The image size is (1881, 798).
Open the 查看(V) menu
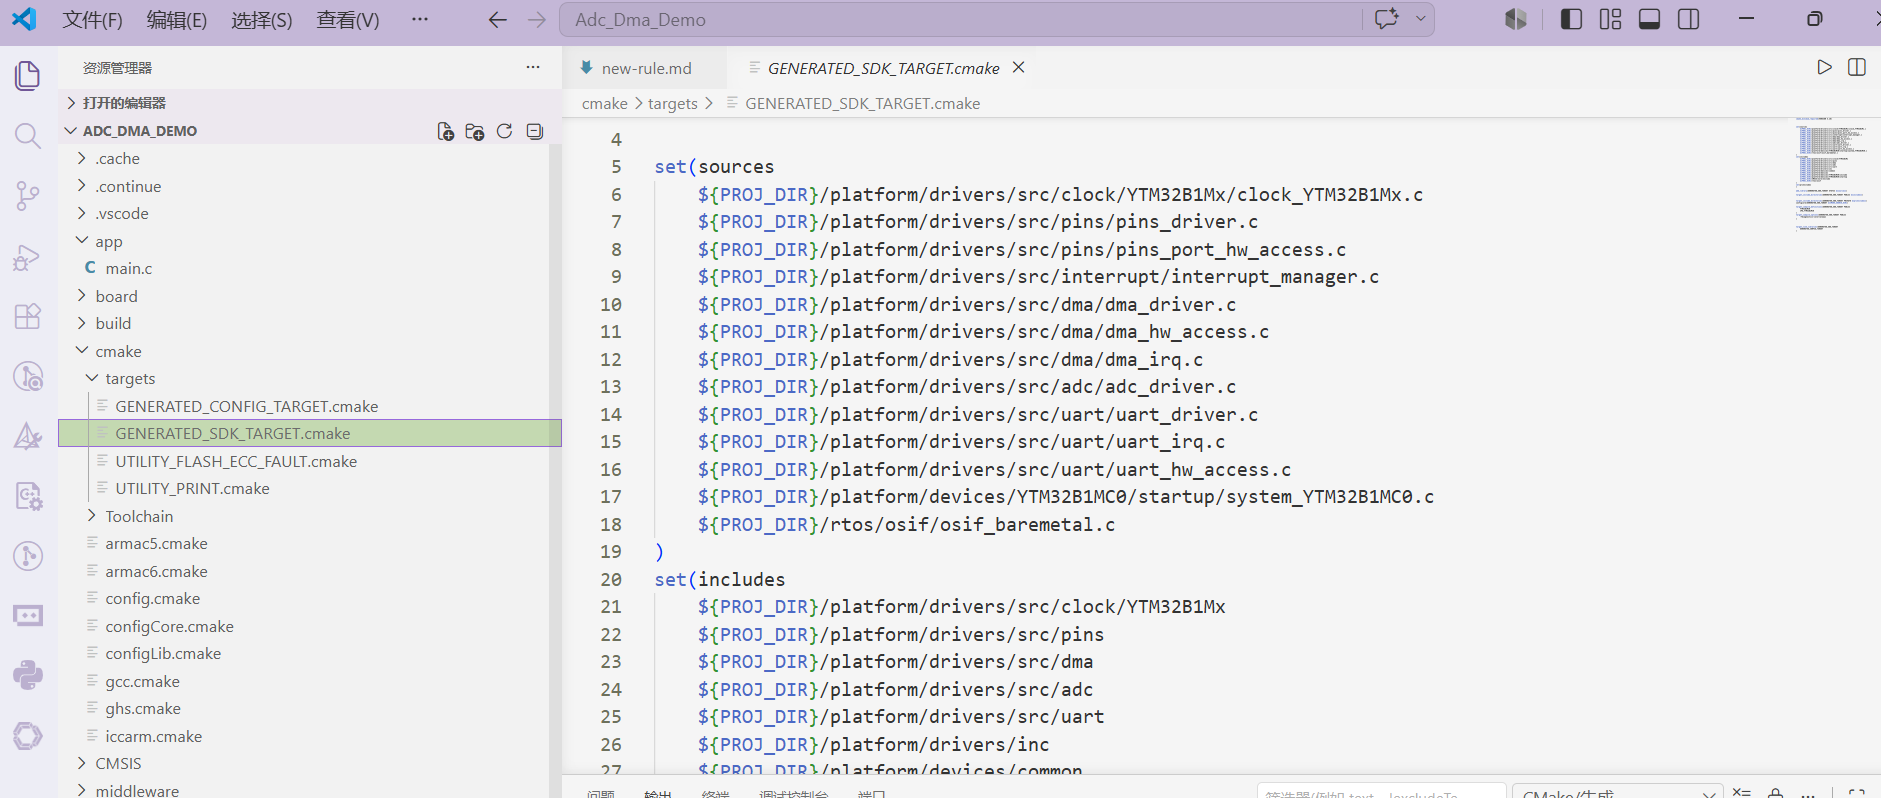pos(348,20)
